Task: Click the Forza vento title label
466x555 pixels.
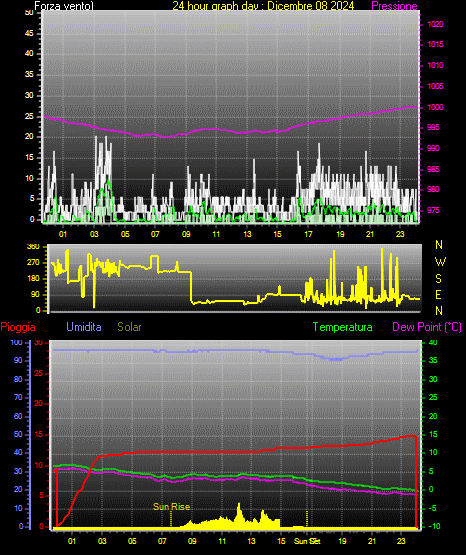Action: click(x=64, y=6)
